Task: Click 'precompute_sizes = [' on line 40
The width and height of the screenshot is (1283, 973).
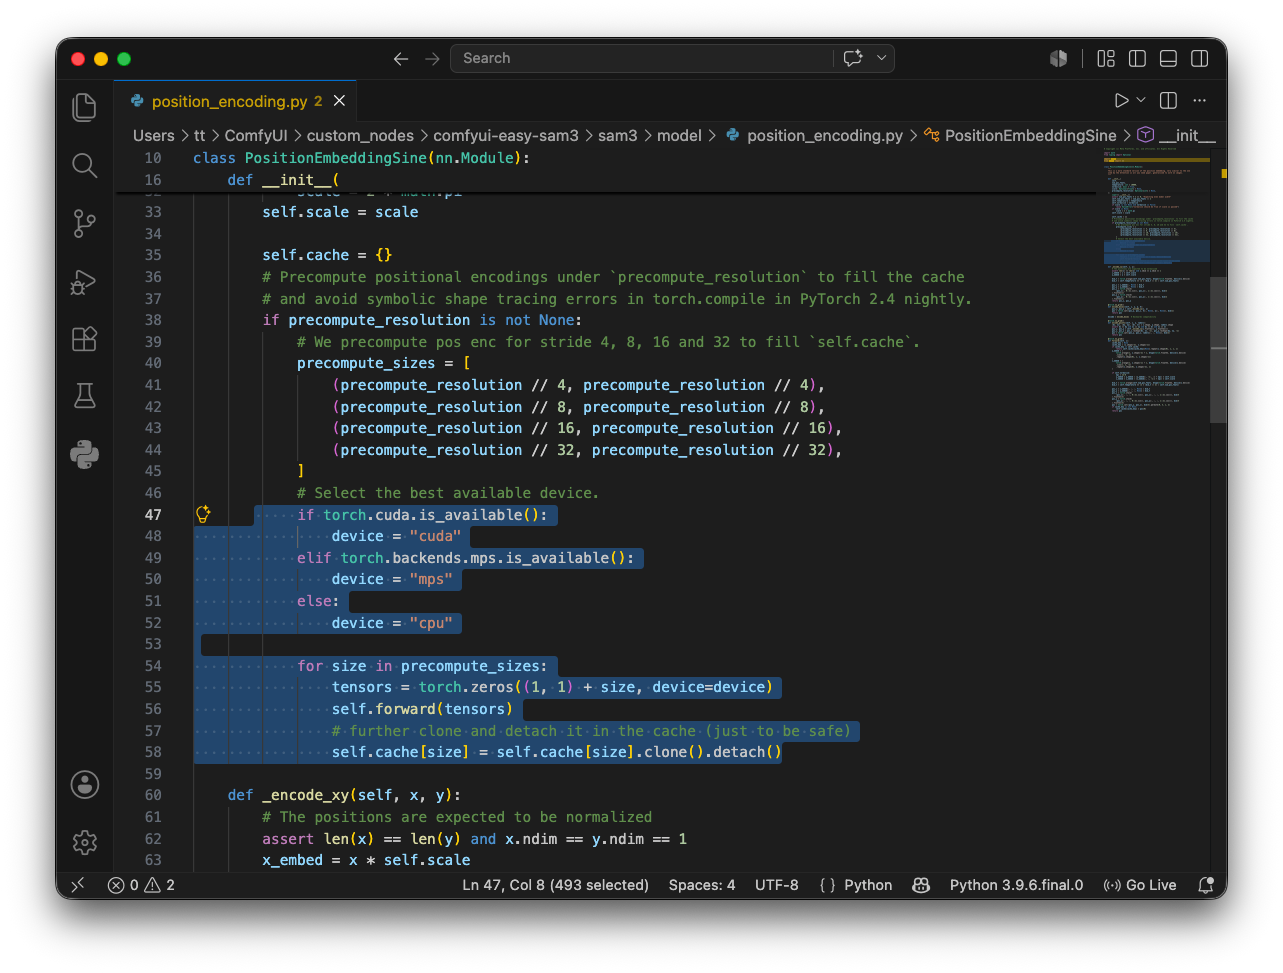Action: (x=383, y=363)
